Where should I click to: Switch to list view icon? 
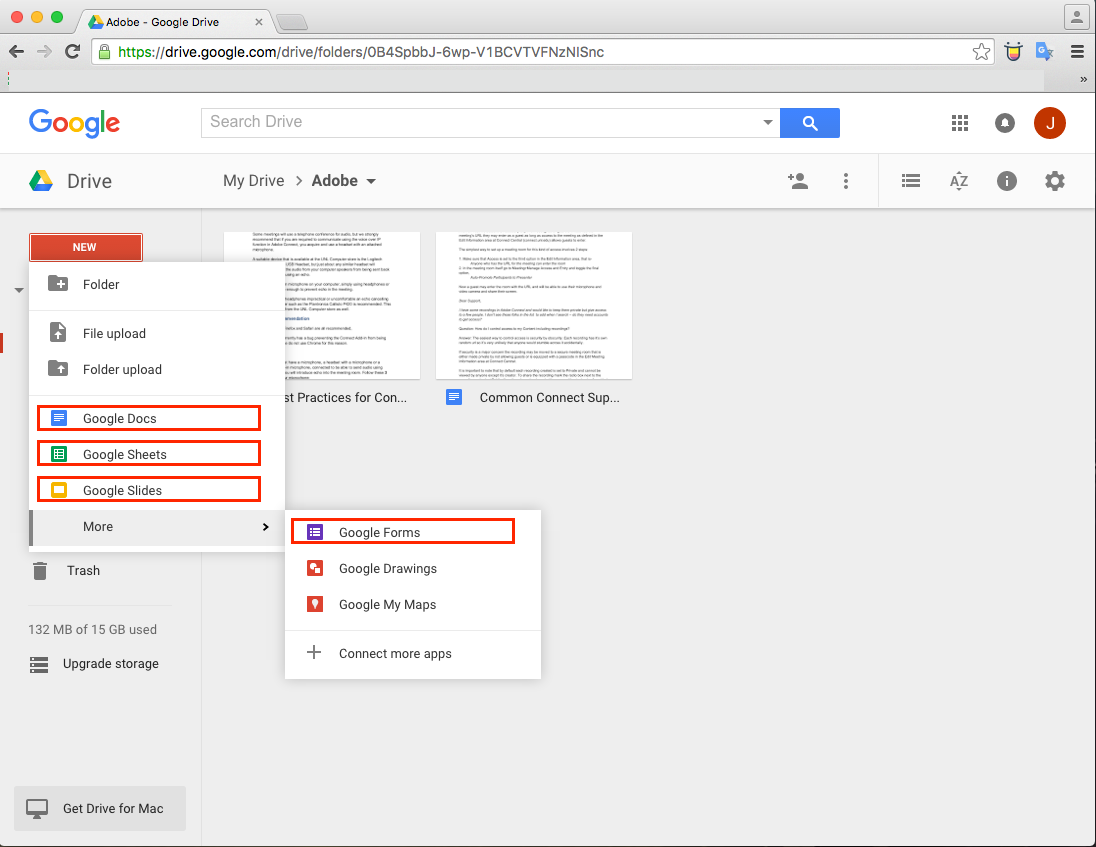[x=911, y=181]
